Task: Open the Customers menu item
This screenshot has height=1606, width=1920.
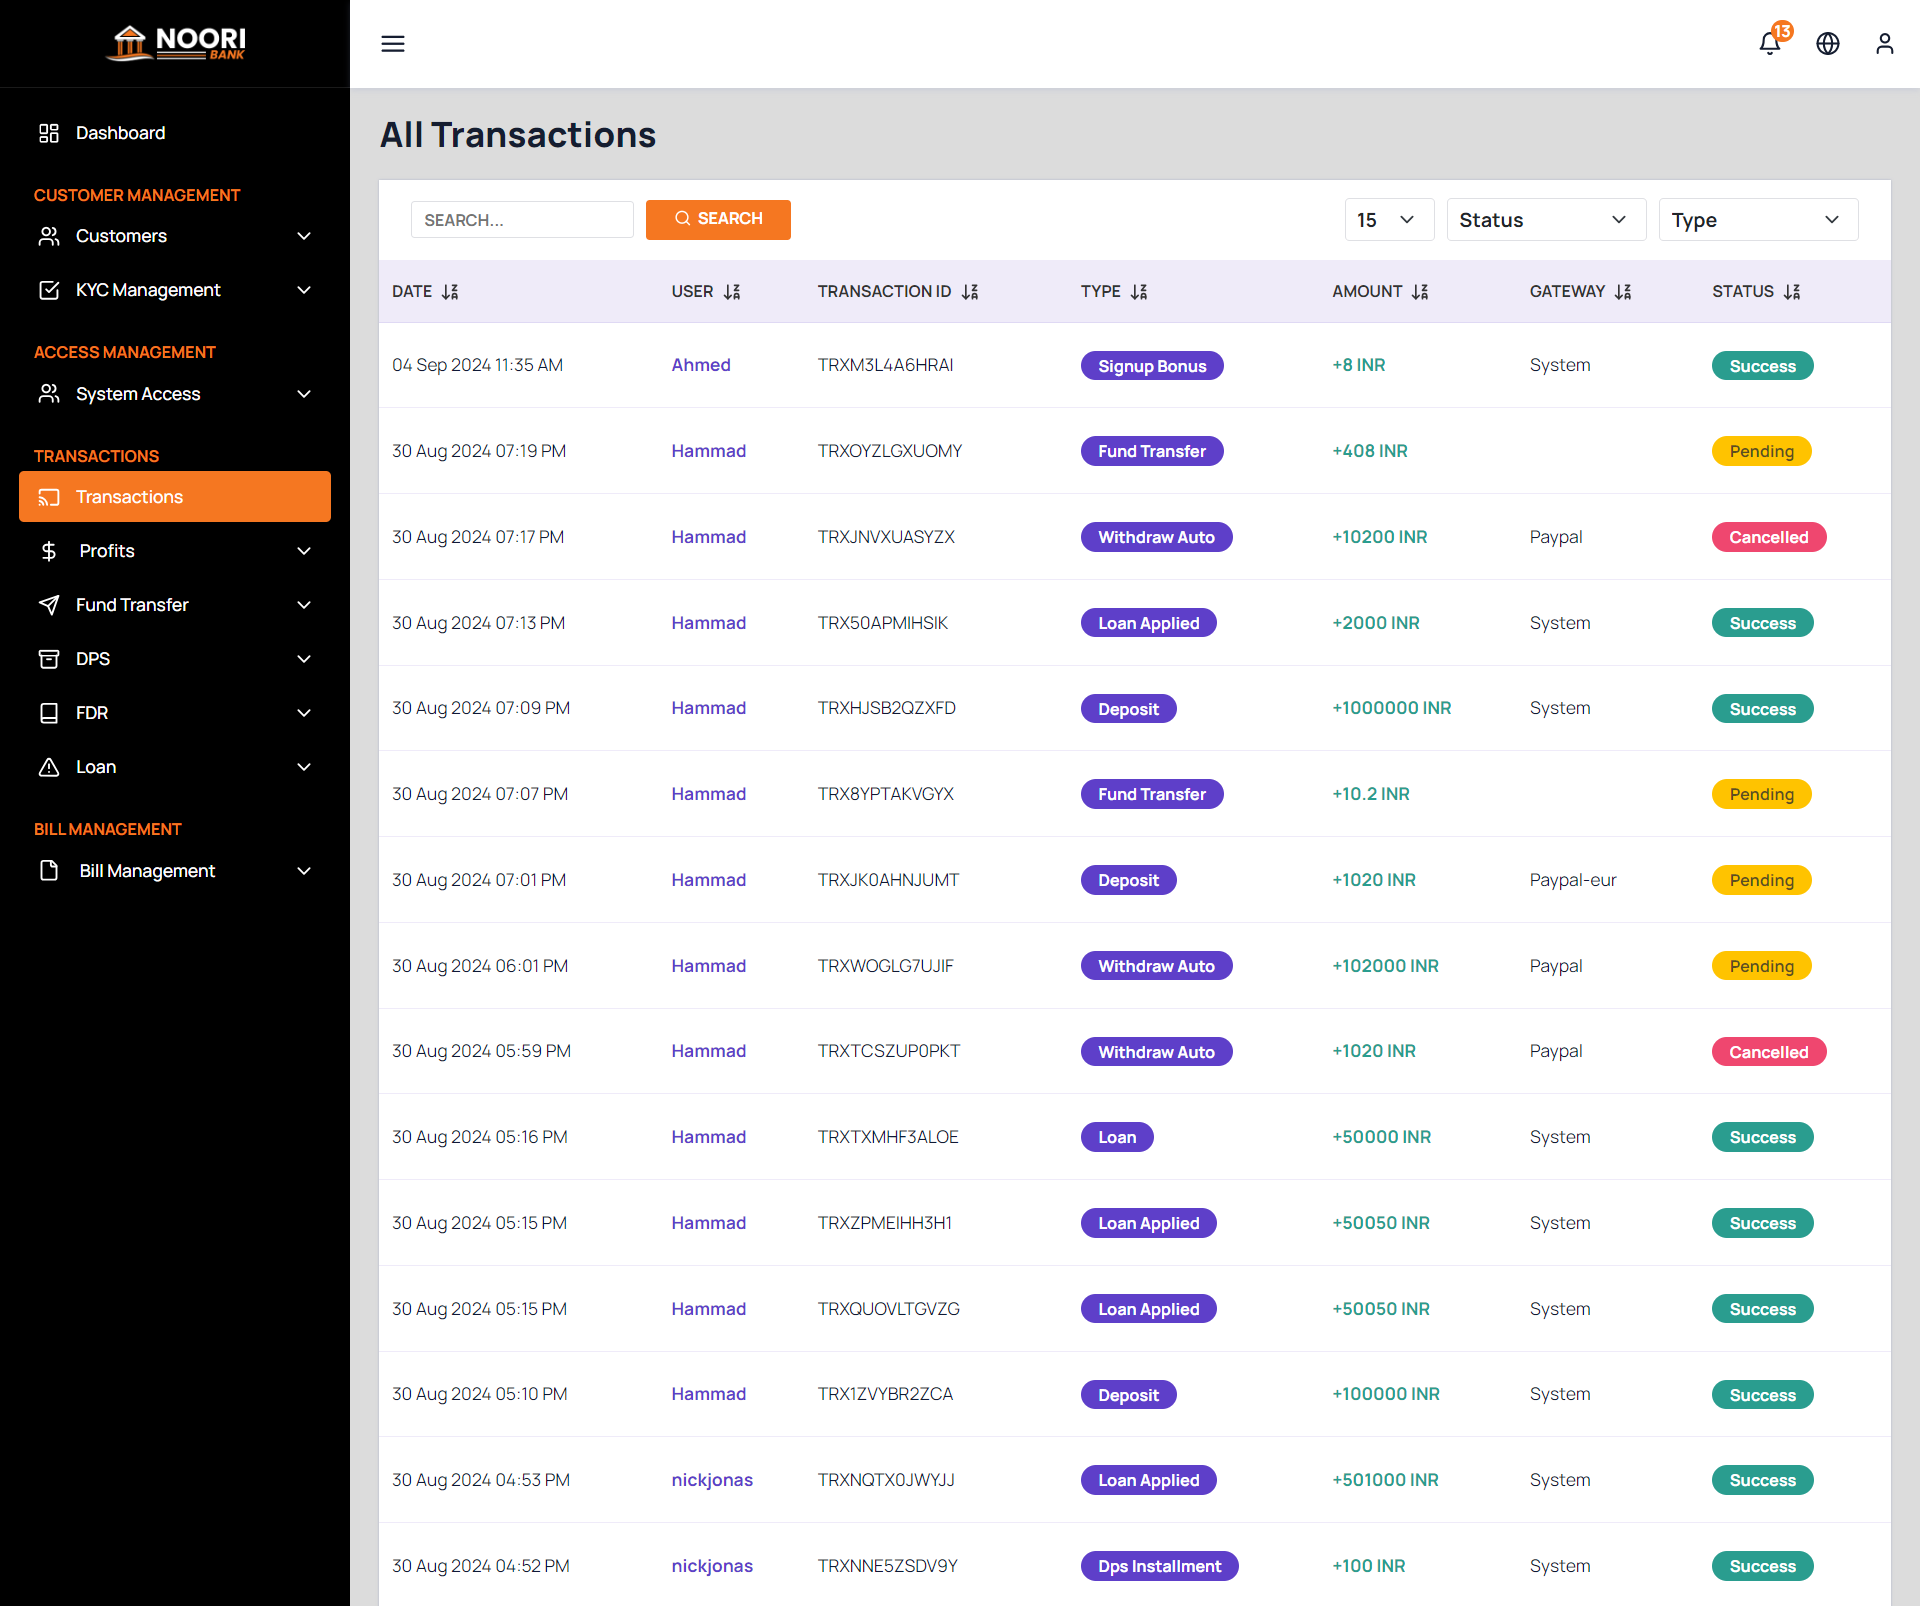Action: point(175,236)
